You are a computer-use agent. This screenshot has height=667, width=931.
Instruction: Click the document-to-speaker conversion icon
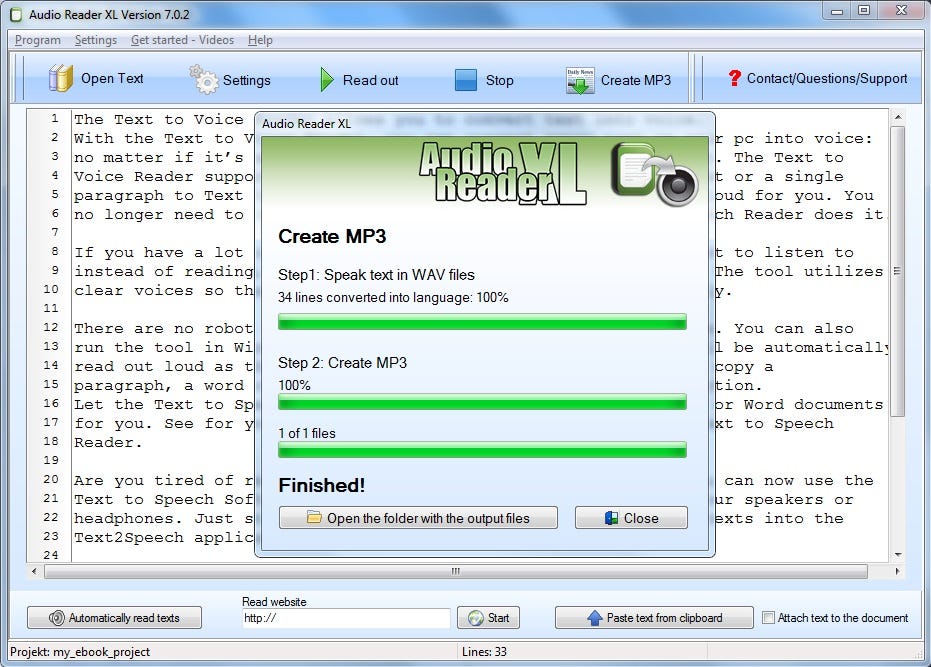tap(654, 174)
